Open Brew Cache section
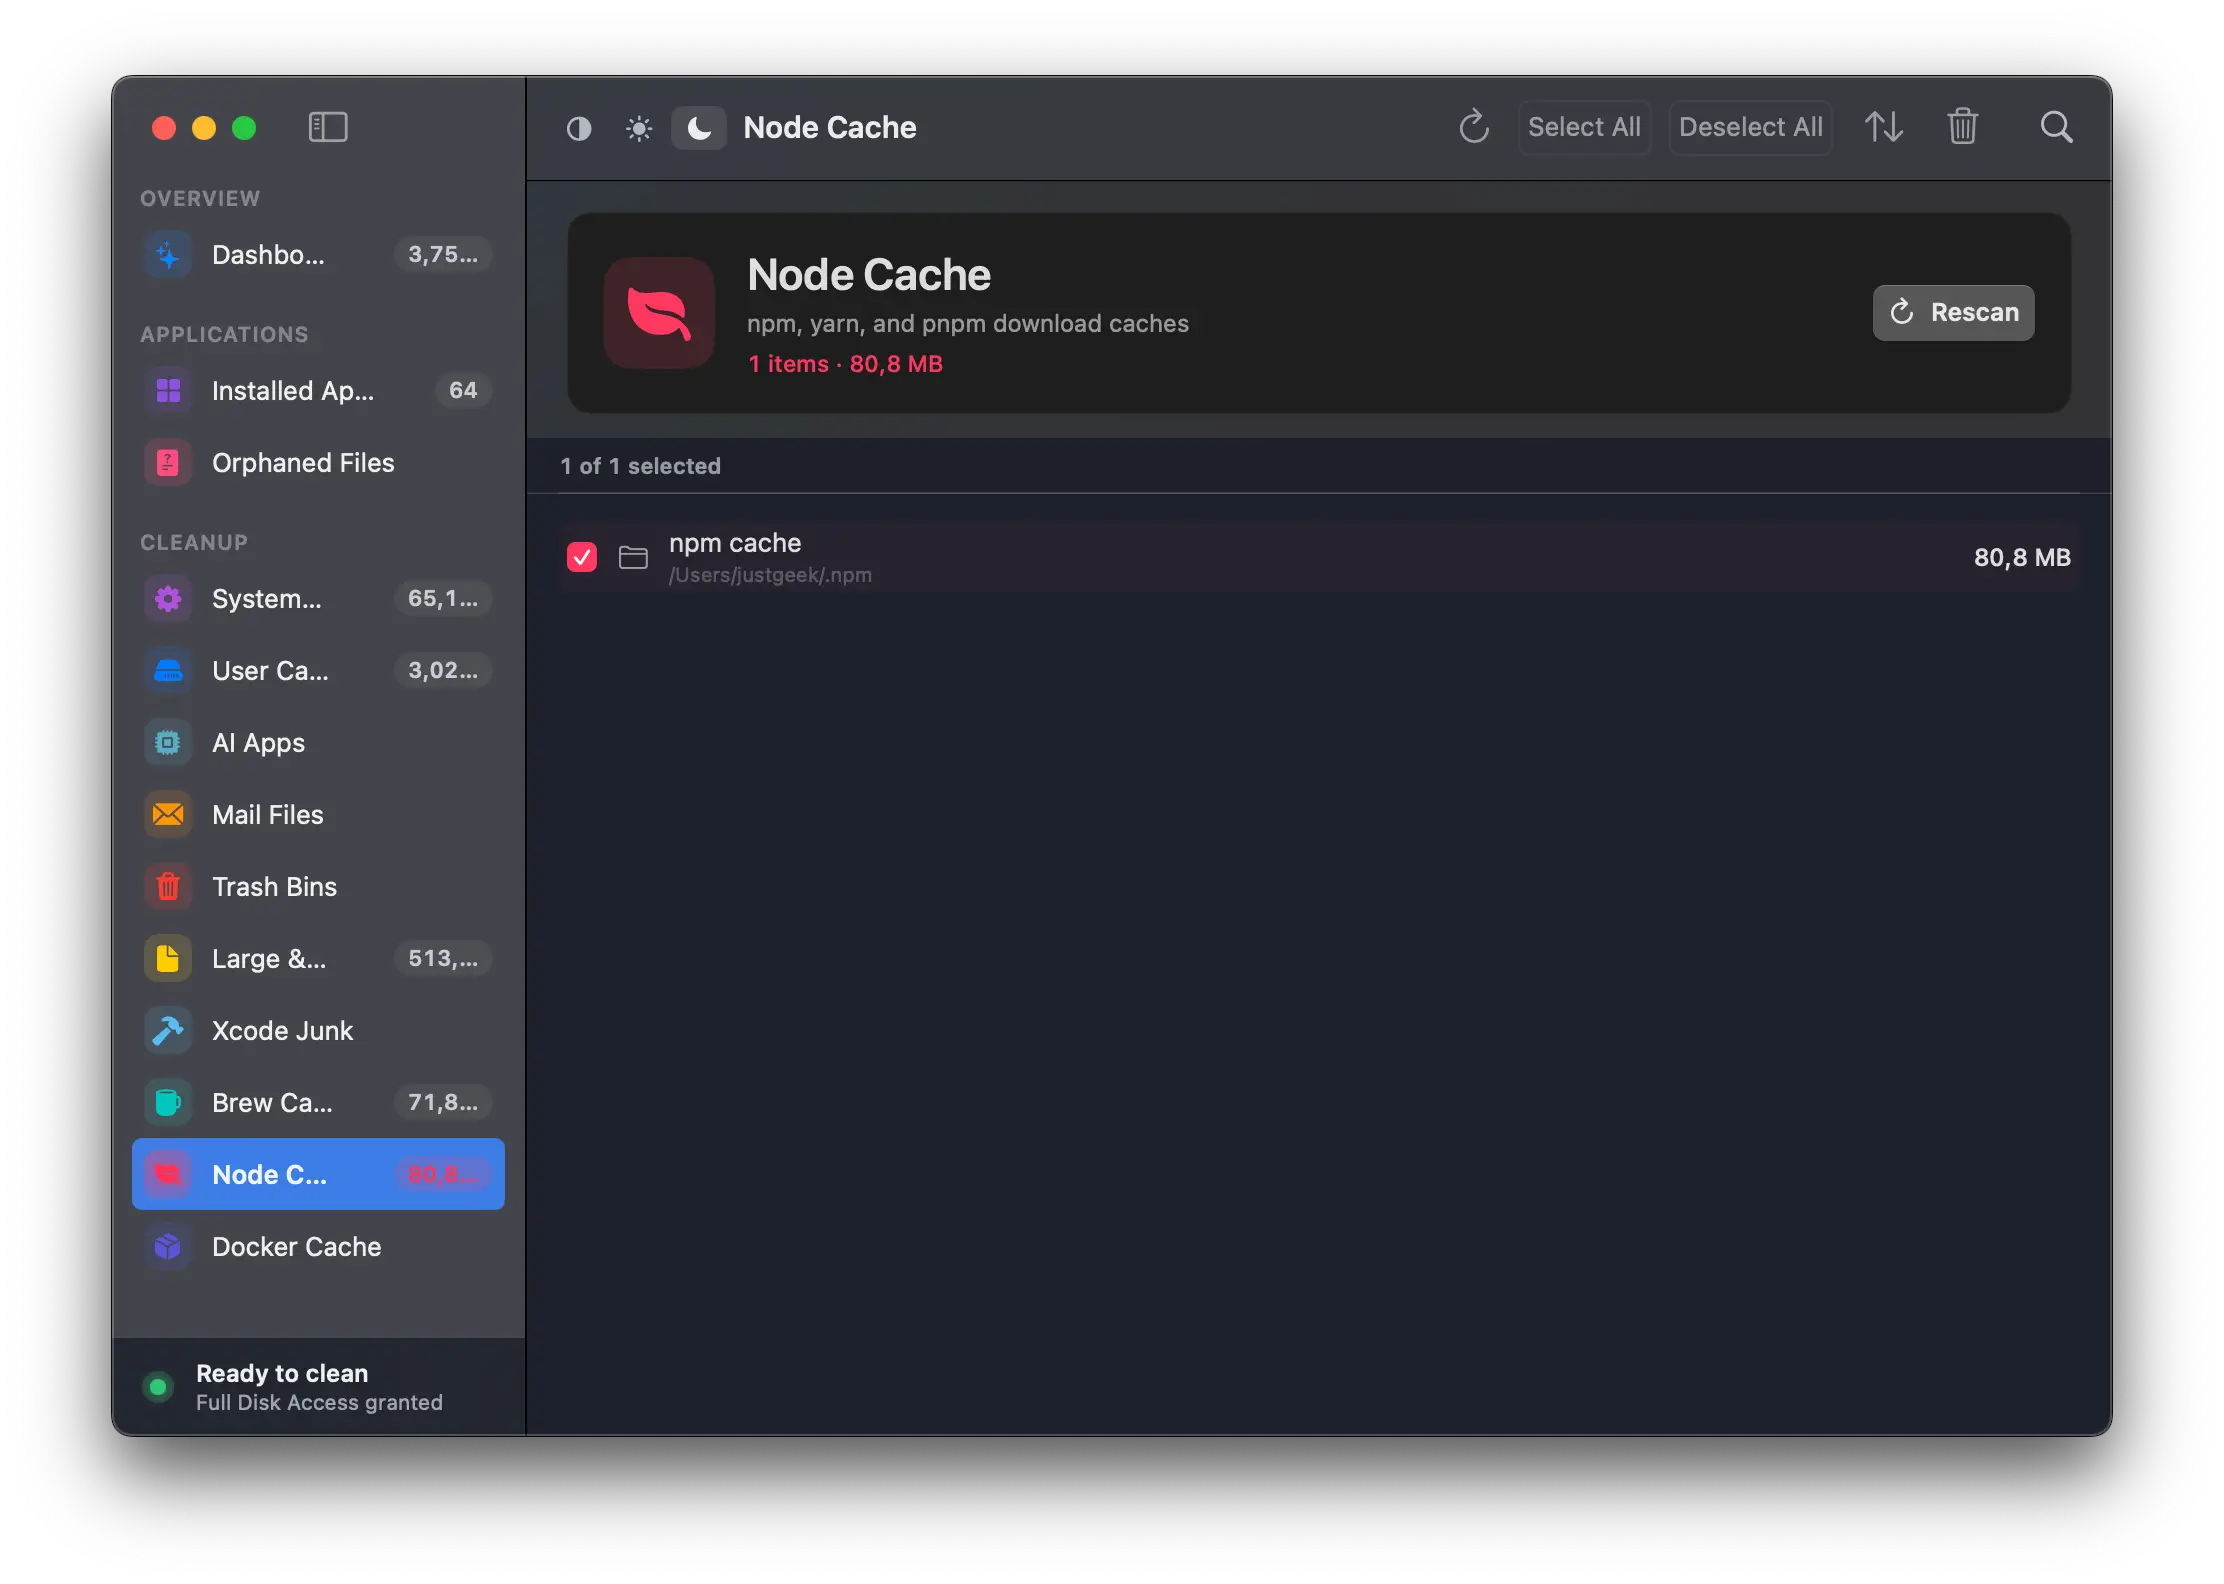Viewport: 2224px width, 1584px height. 318,1103
